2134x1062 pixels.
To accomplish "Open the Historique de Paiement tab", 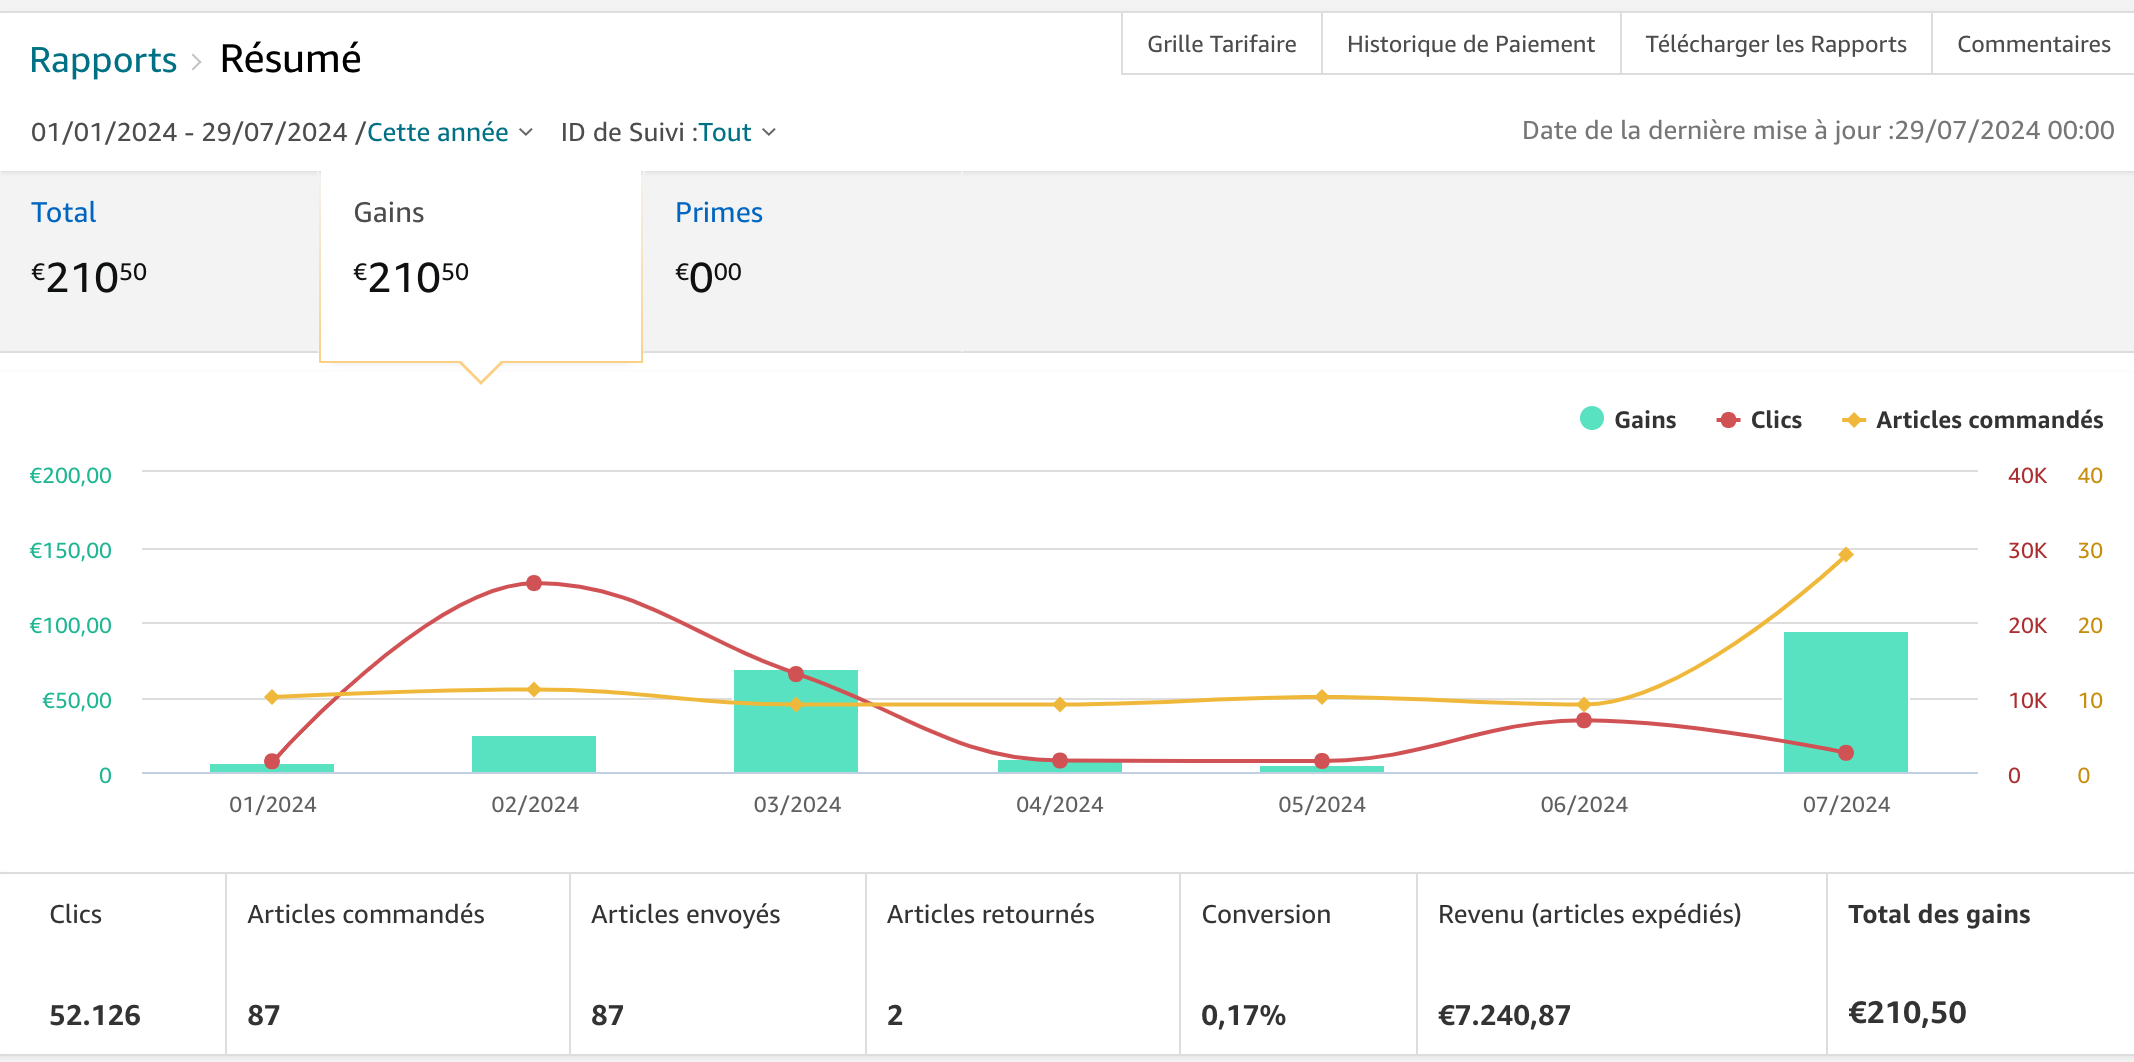I will pyautogui.click(x=1470, y=44).
